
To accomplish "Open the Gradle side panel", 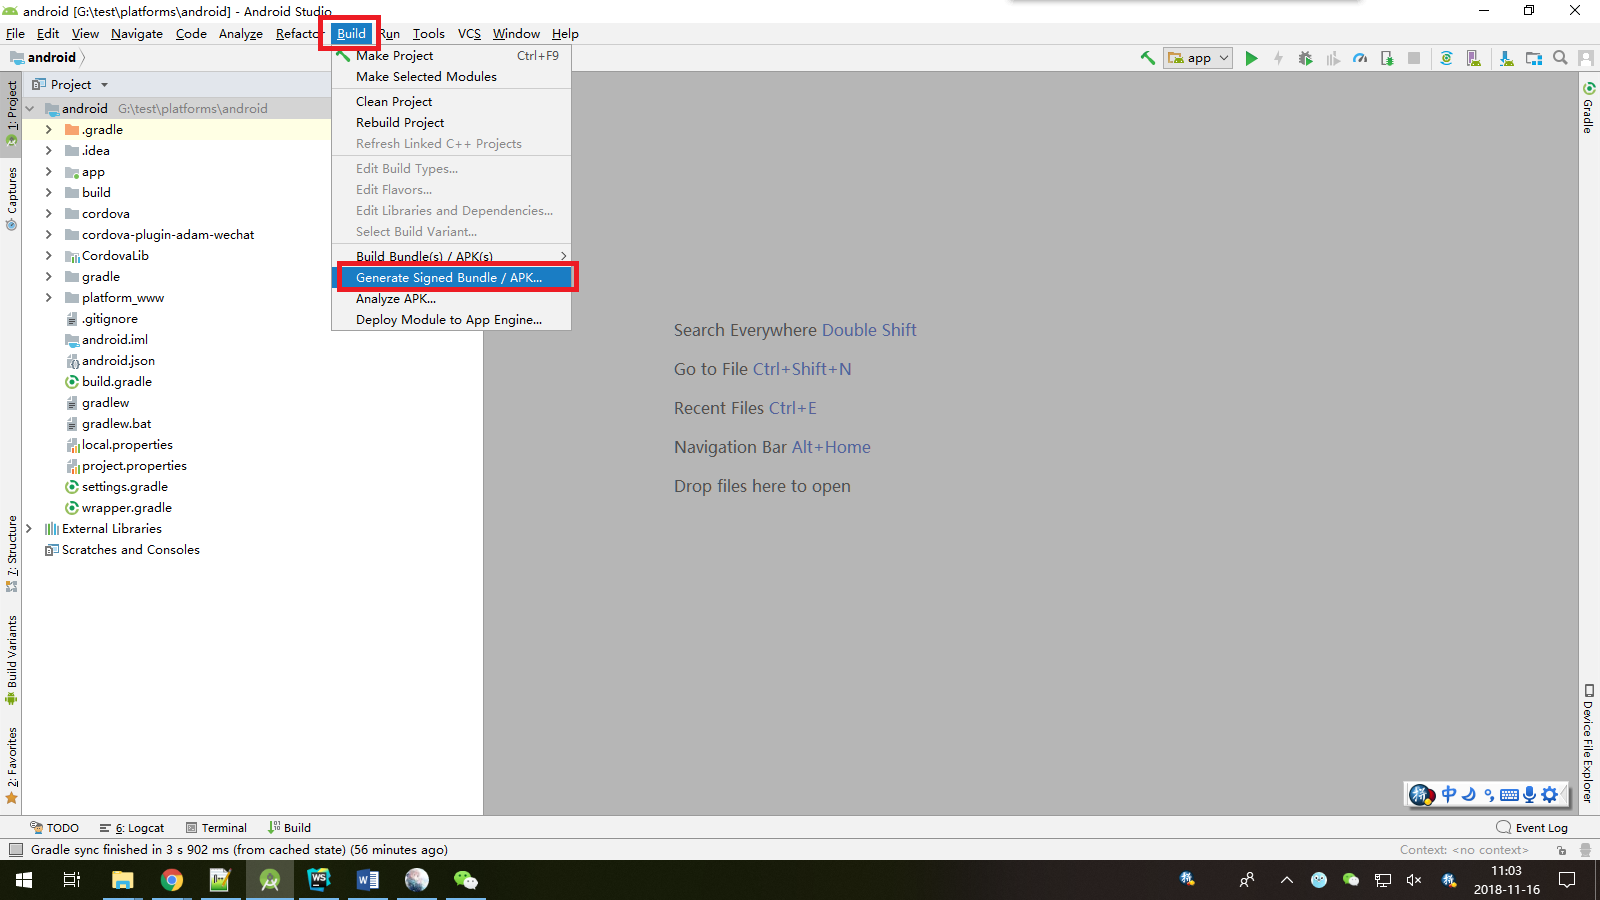I will (x=1588, y=108).
